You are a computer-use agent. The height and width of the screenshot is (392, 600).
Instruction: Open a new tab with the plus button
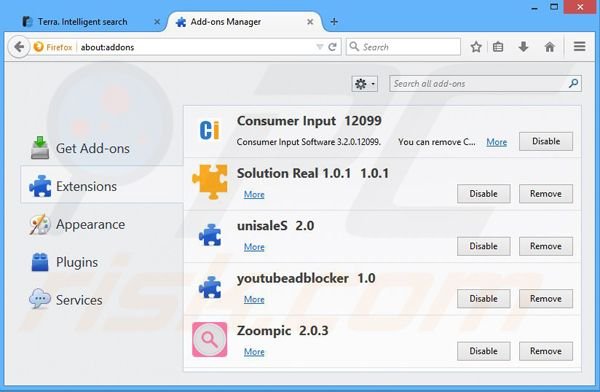(334, 22)
